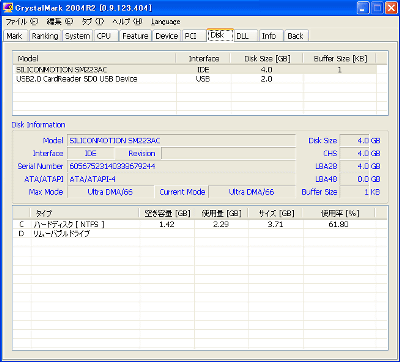The image size is (400, 362).
Task: Click the Disk Size [GB] column header
Action: (267, 59)
